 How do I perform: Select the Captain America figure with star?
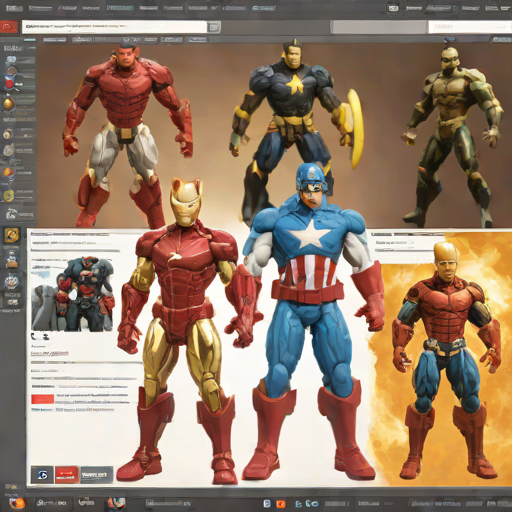[x=312, y=320]
